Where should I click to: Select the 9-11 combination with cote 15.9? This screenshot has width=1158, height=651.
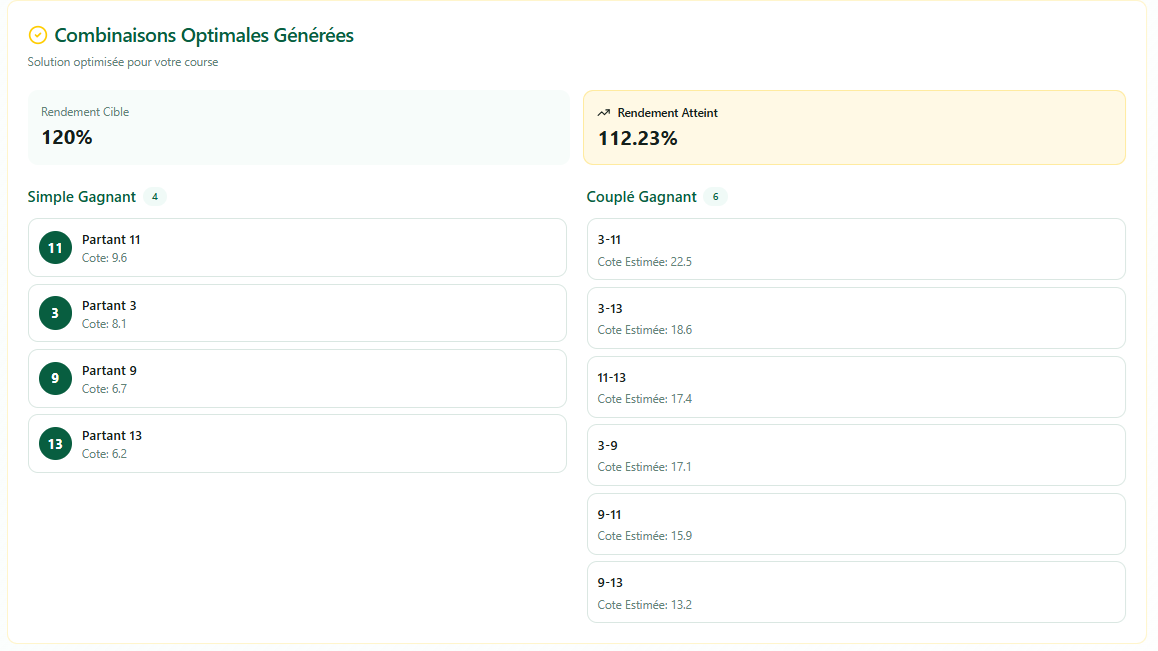[855, 524]
